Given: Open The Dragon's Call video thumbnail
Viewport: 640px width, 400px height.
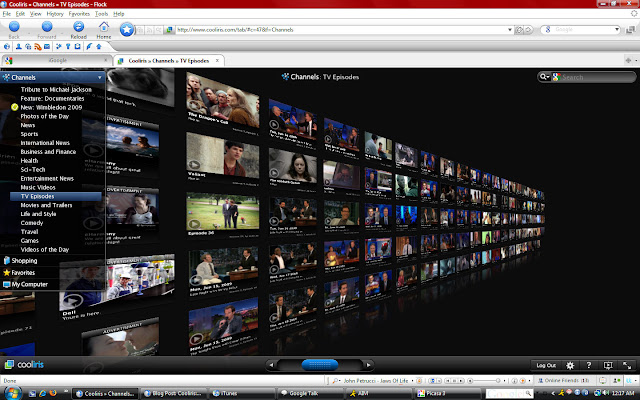Looking at the screenshot, I should (222, 100).
